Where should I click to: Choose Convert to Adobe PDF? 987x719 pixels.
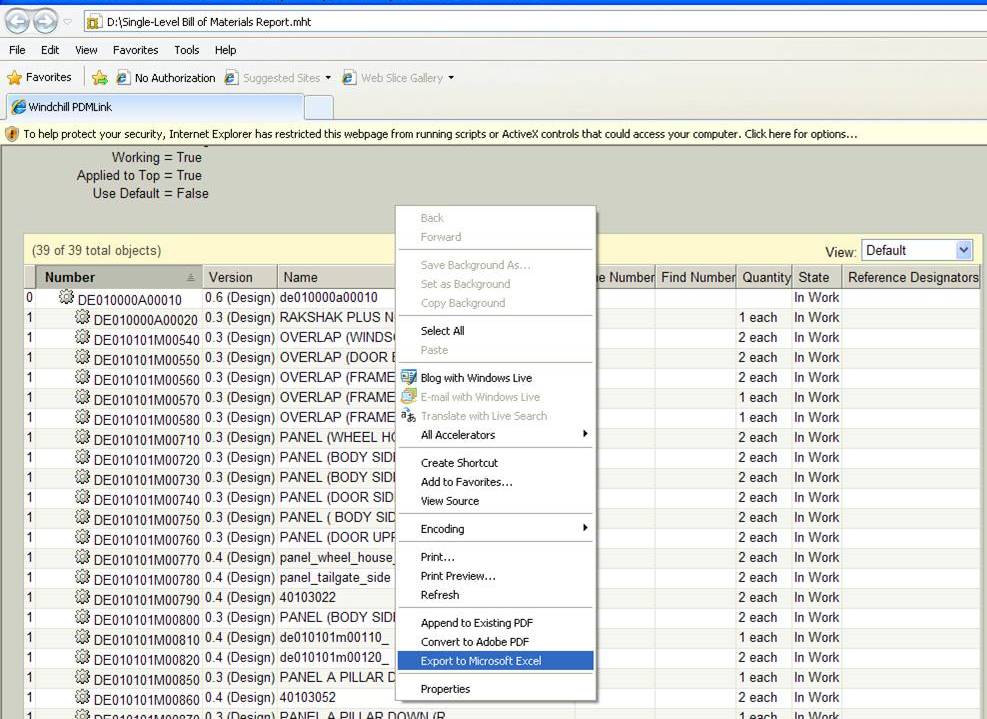tap(496, 642)
